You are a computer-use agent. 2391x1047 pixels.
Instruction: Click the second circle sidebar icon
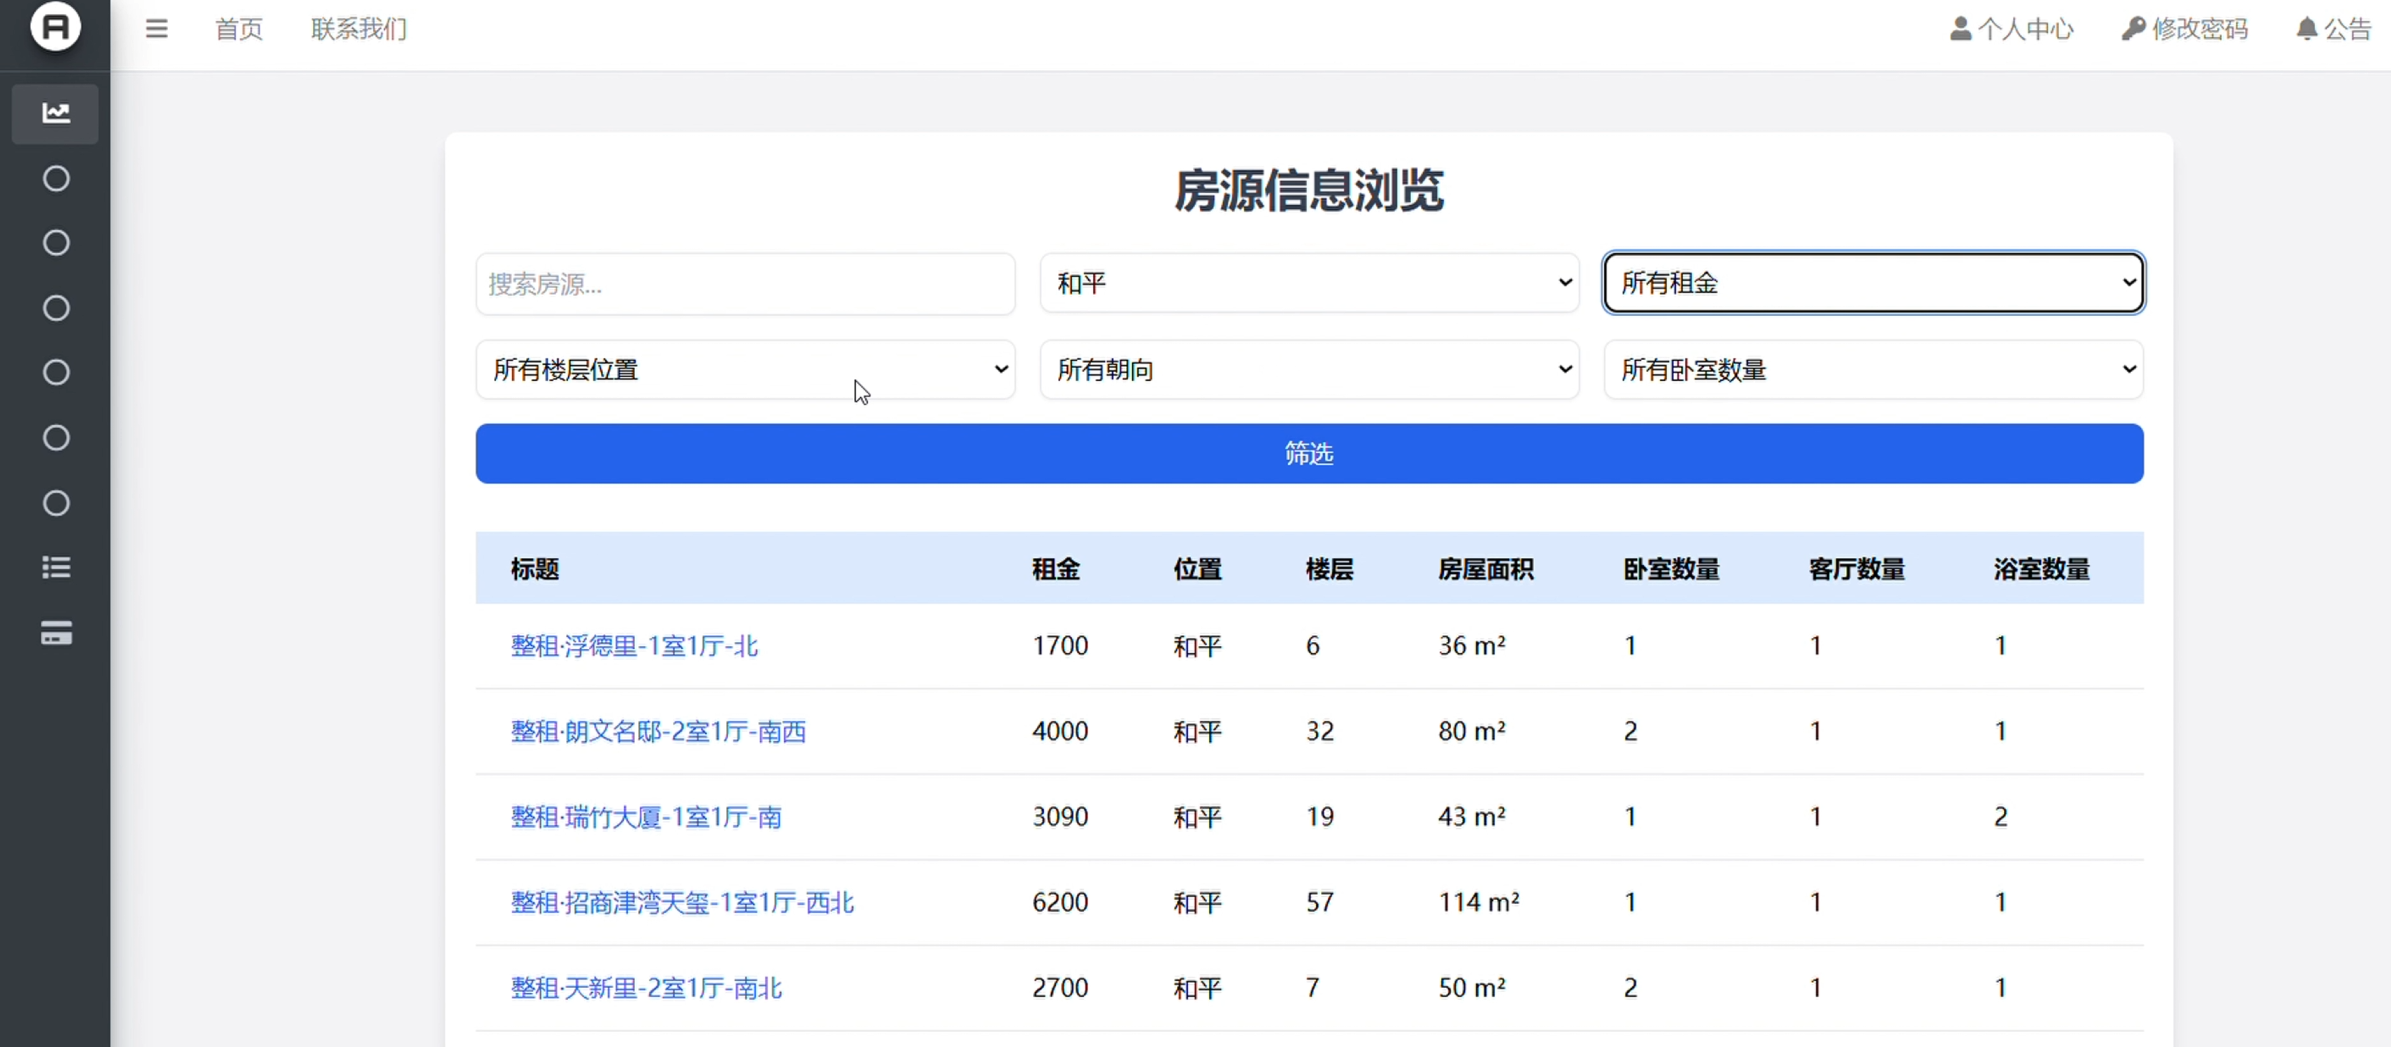coord(56,243)
